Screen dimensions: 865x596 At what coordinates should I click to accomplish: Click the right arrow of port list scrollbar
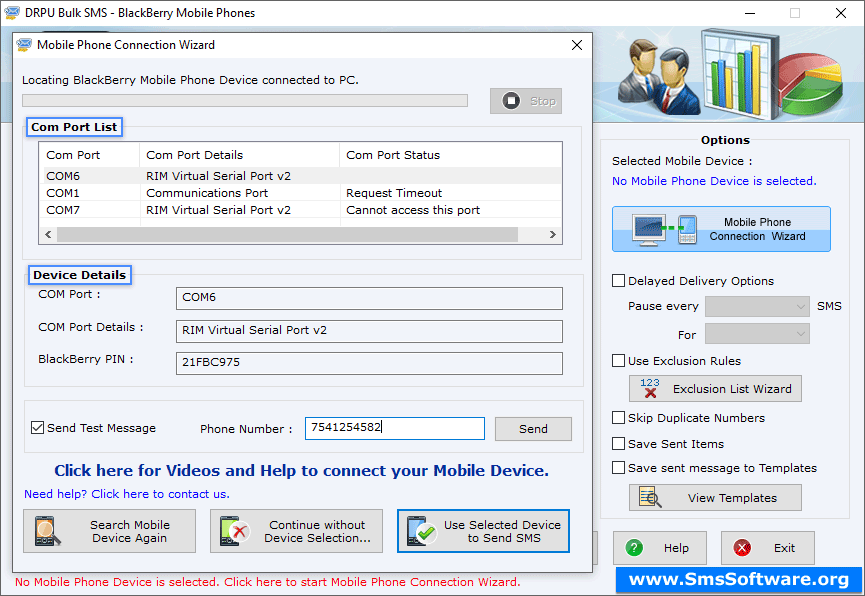point(552,235)
